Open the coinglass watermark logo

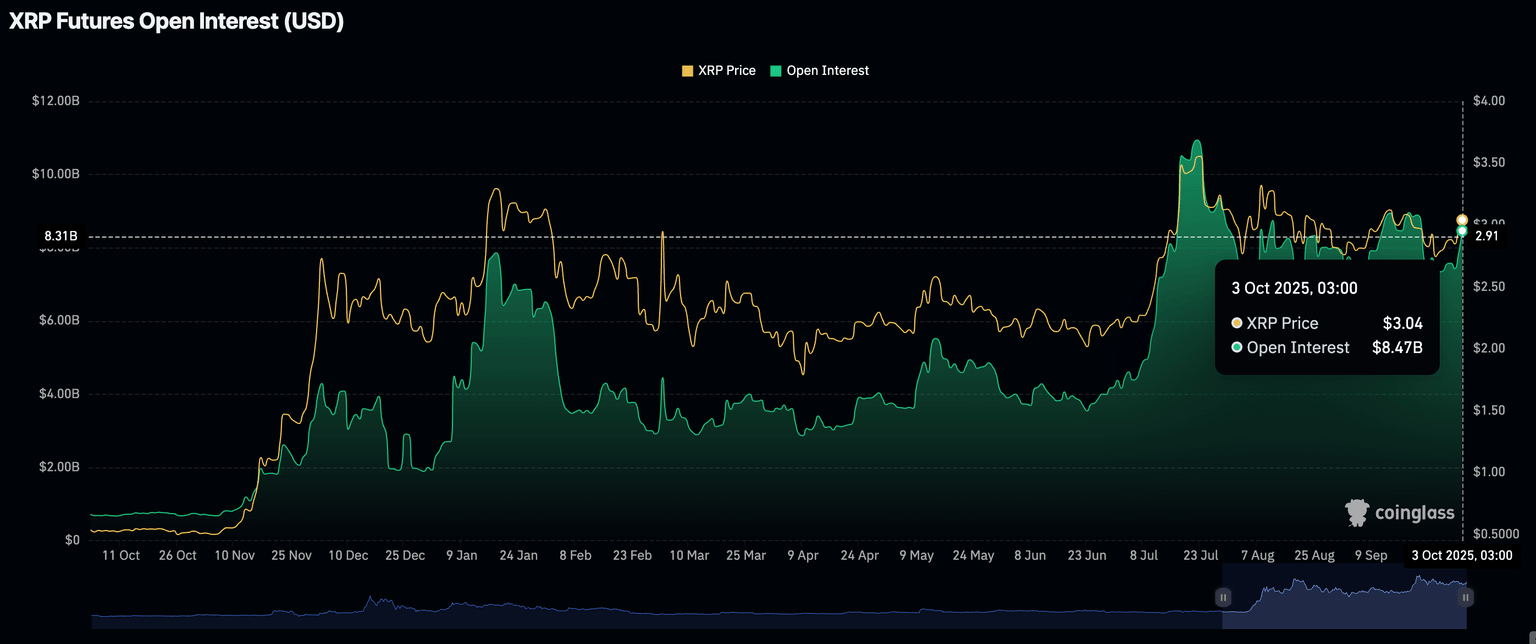pos(1399,513)
